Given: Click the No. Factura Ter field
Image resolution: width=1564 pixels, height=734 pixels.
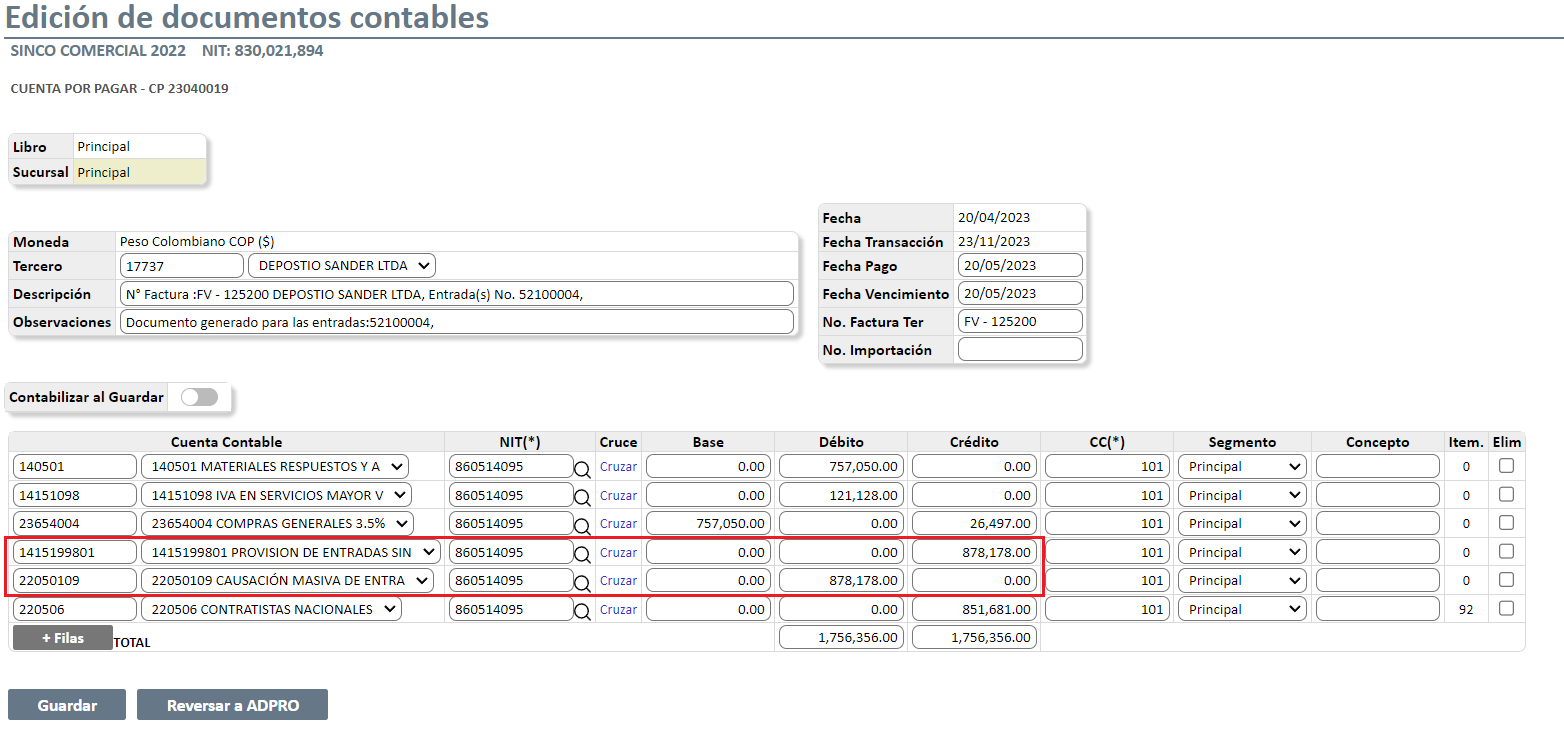Looking at the screenshot, I should [x=1020, y=321].
